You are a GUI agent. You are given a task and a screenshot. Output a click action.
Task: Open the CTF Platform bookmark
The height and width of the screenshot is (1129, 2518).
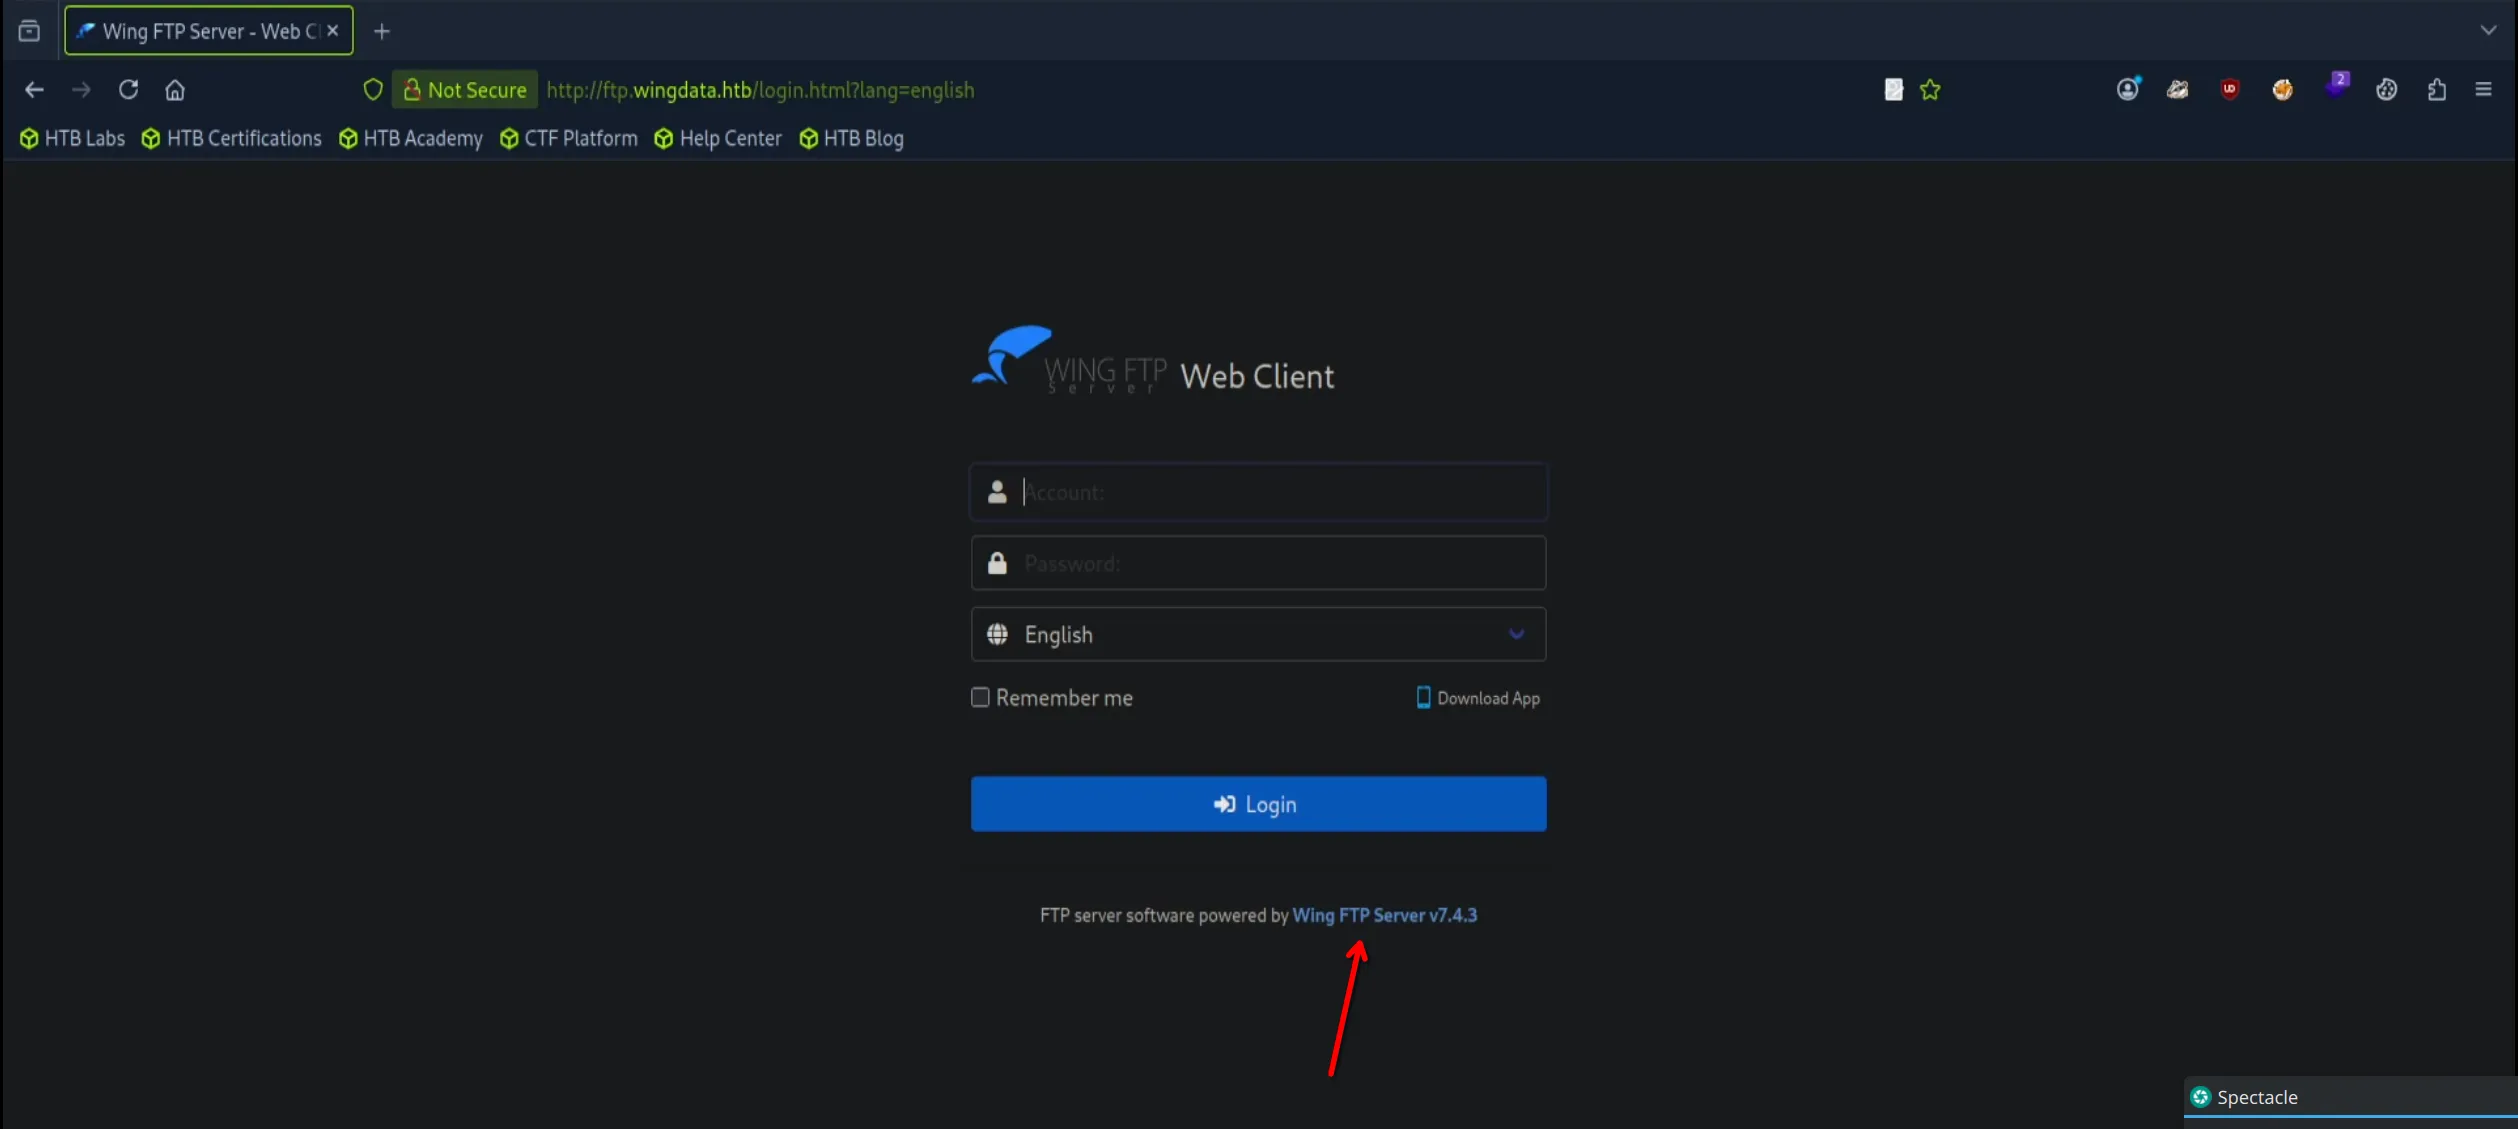[x=568, y=138]
